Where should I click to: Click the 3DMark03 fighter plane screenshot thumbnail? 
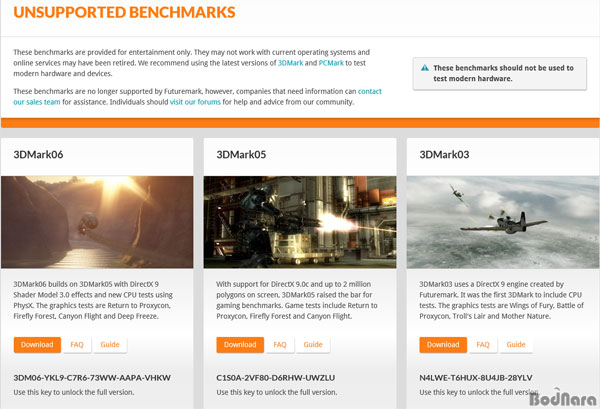503,222
